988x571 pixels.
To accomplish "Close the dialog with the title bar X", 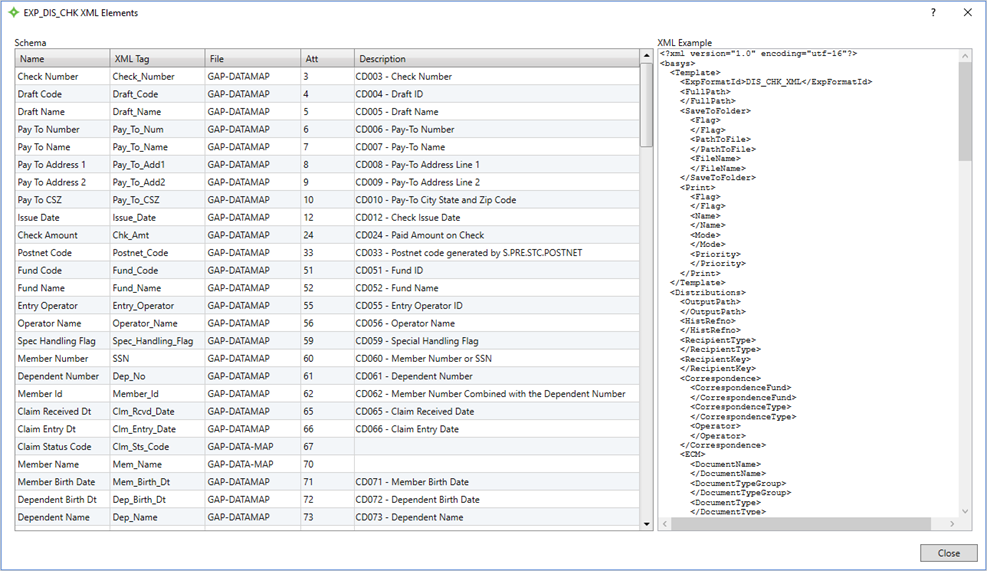I will pyautogui.click(x=967, y=13).
